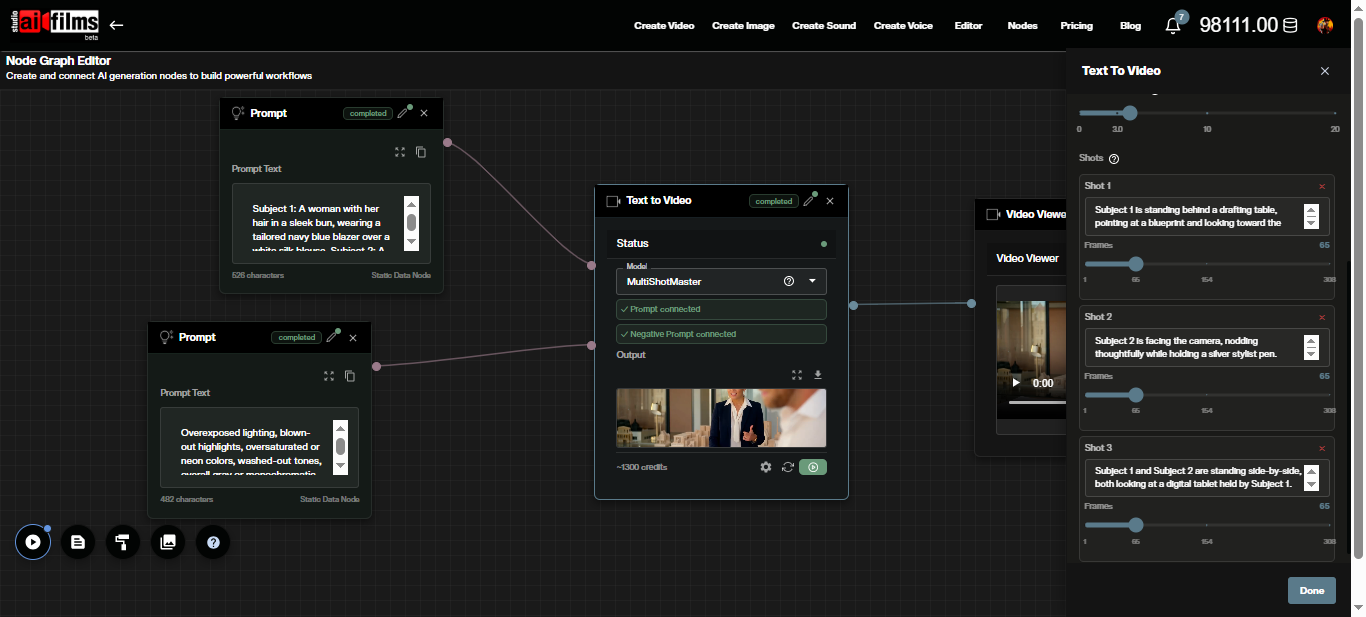Copy prompt text using the copy icon

[421, 152]
